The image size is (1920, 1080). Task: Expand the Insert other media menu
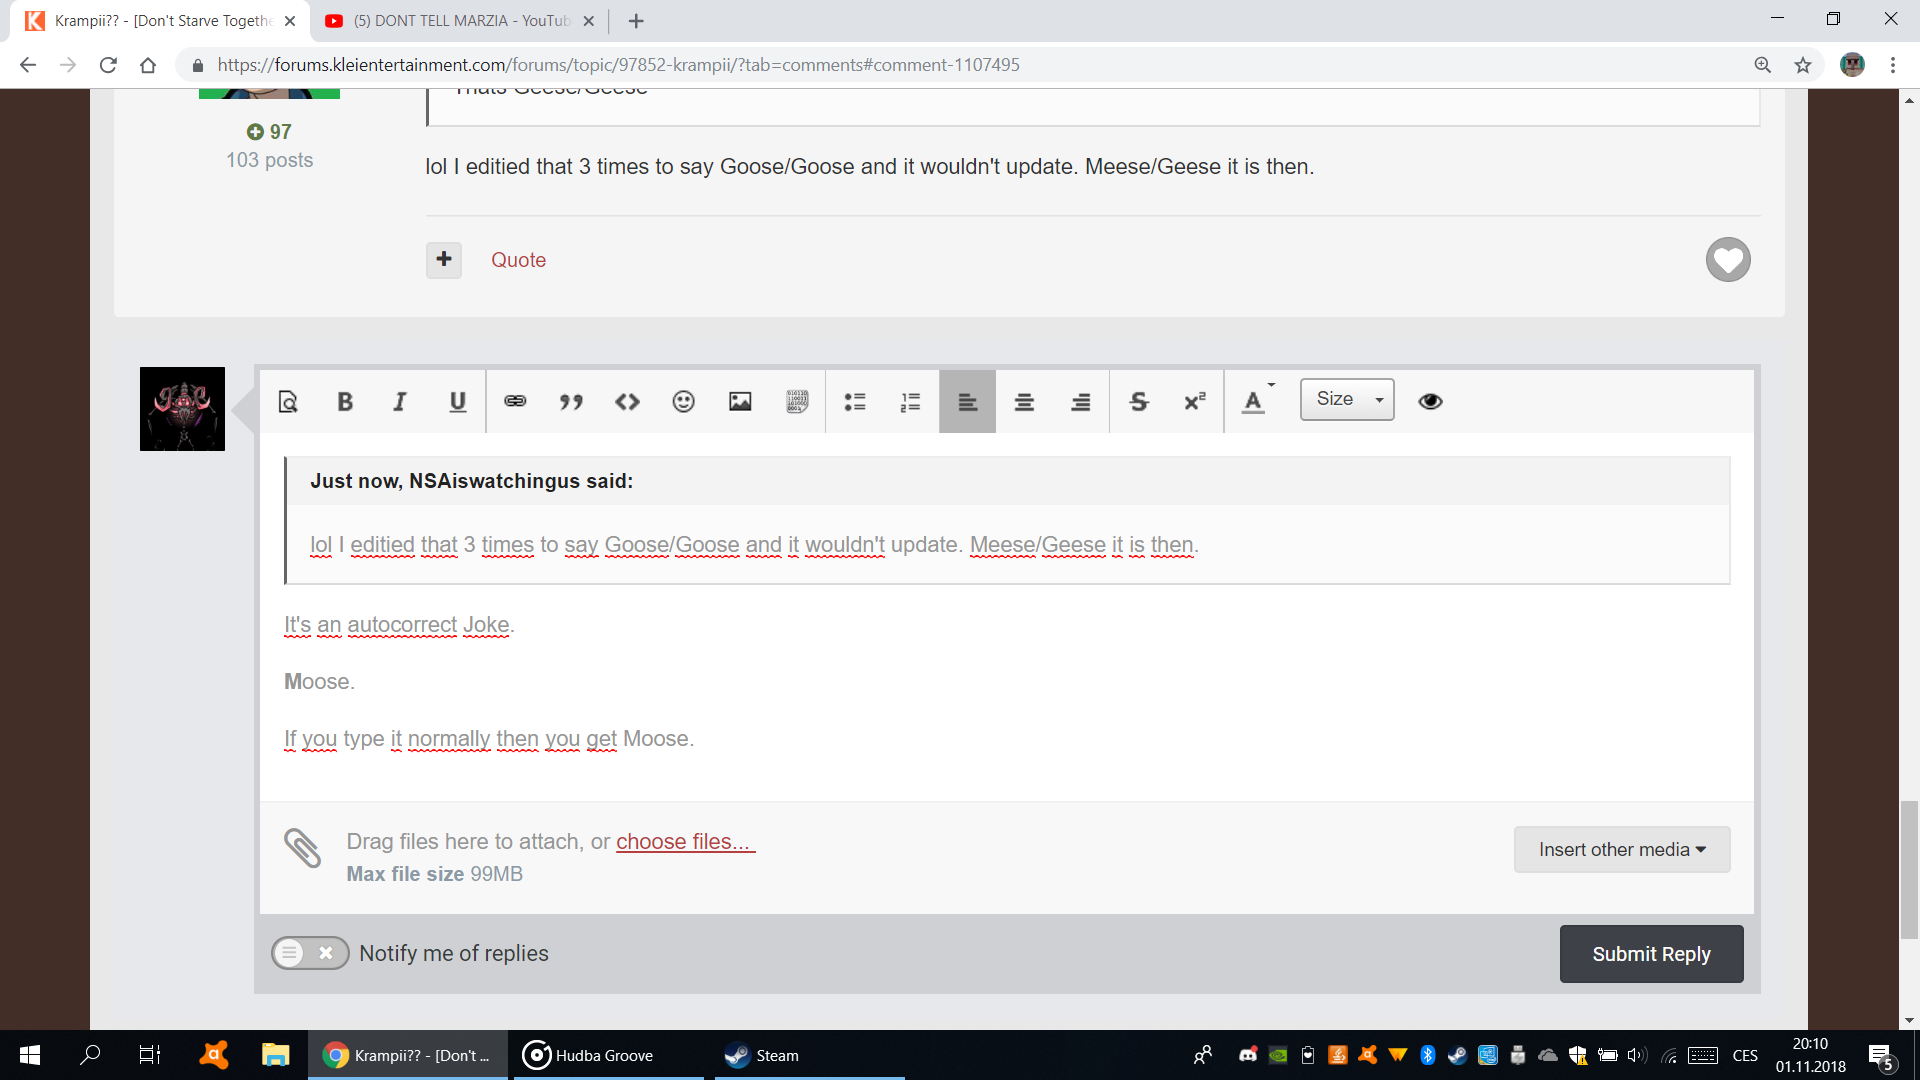1621,849
